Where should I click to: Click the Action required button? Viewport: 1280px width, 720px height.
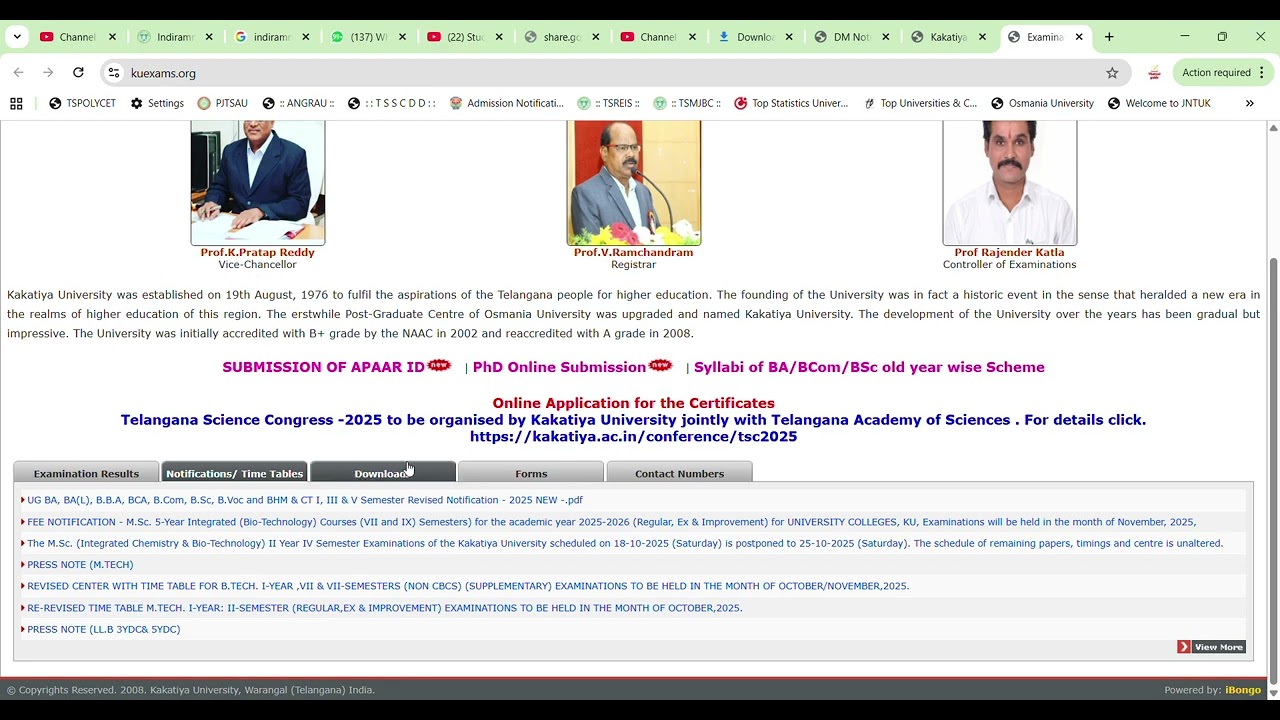click(x=1222, y=73)
